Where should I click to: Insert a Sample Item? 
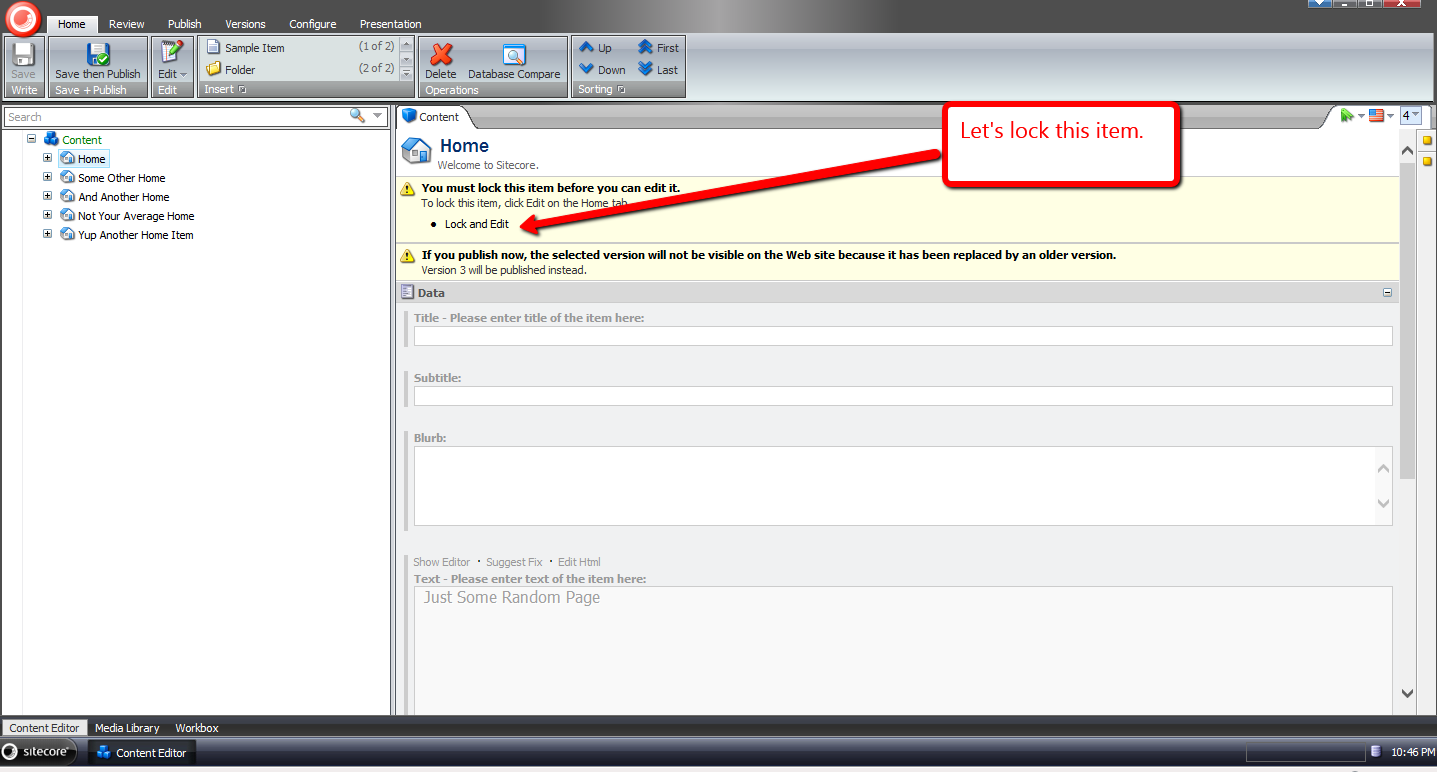[254, 48]
